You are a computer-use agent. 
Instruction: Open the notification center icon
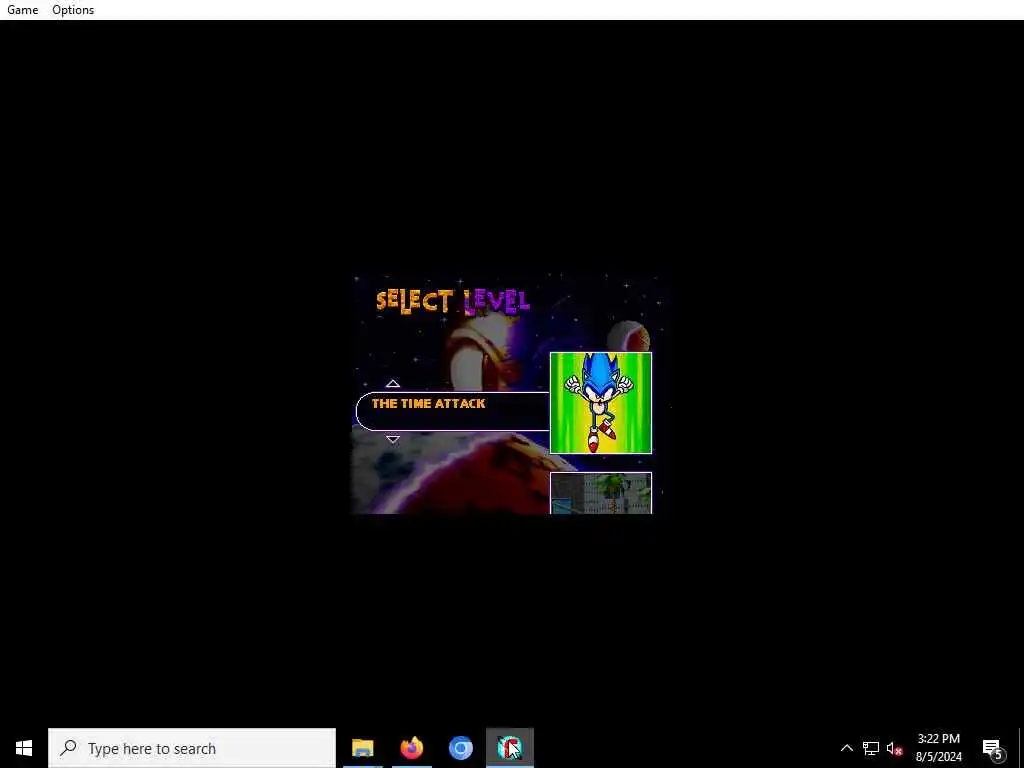click(x=992, y=748)
